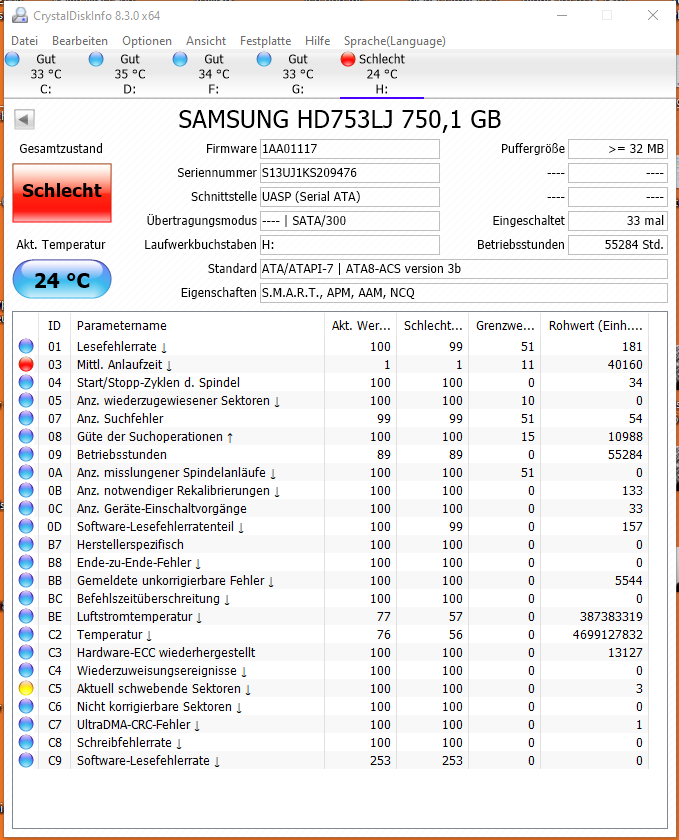Screen dimensions: 679x840
Task: Select raw value 387383319 of Luftstromtemperatur
Action: coord(611,617)
